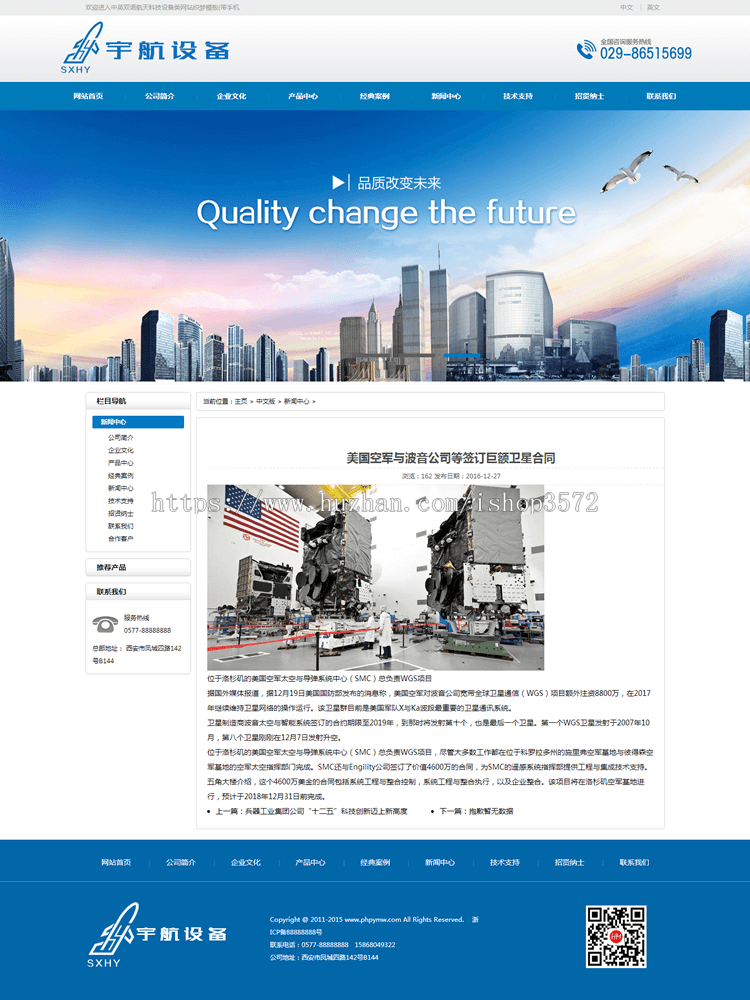Open 公司简介 in footer navigation
This screenshot has height=1000, width=750.
point(181,862)
